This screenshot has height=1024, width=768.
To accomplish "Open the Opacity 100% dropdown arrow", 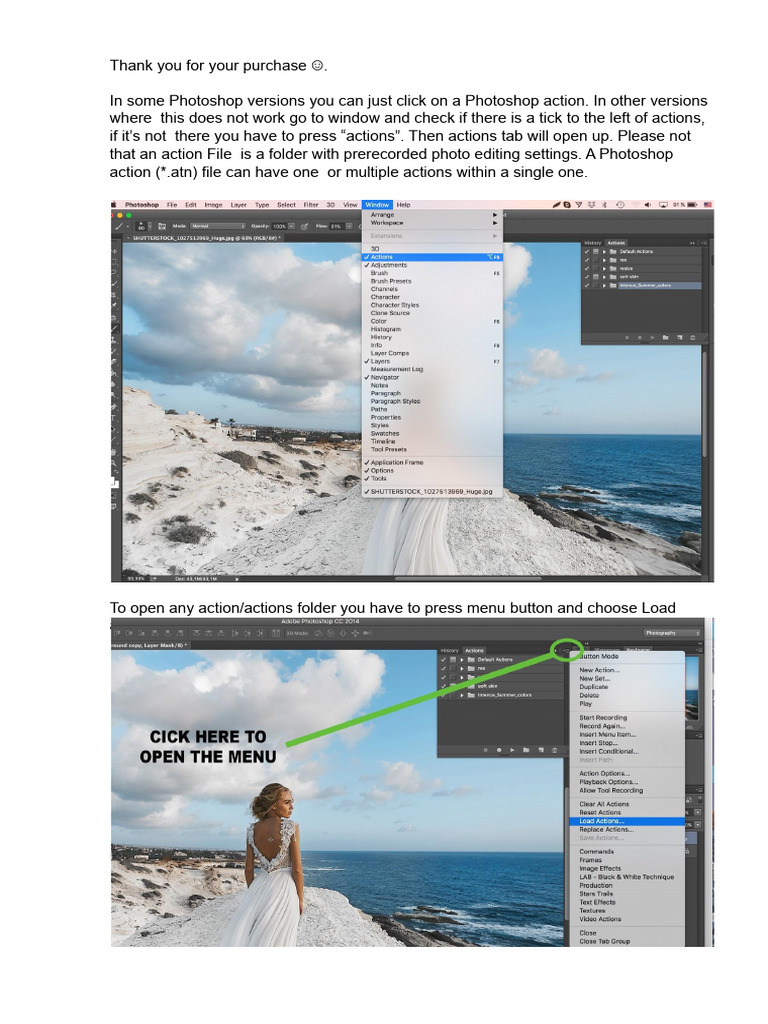I will point(291,226).
